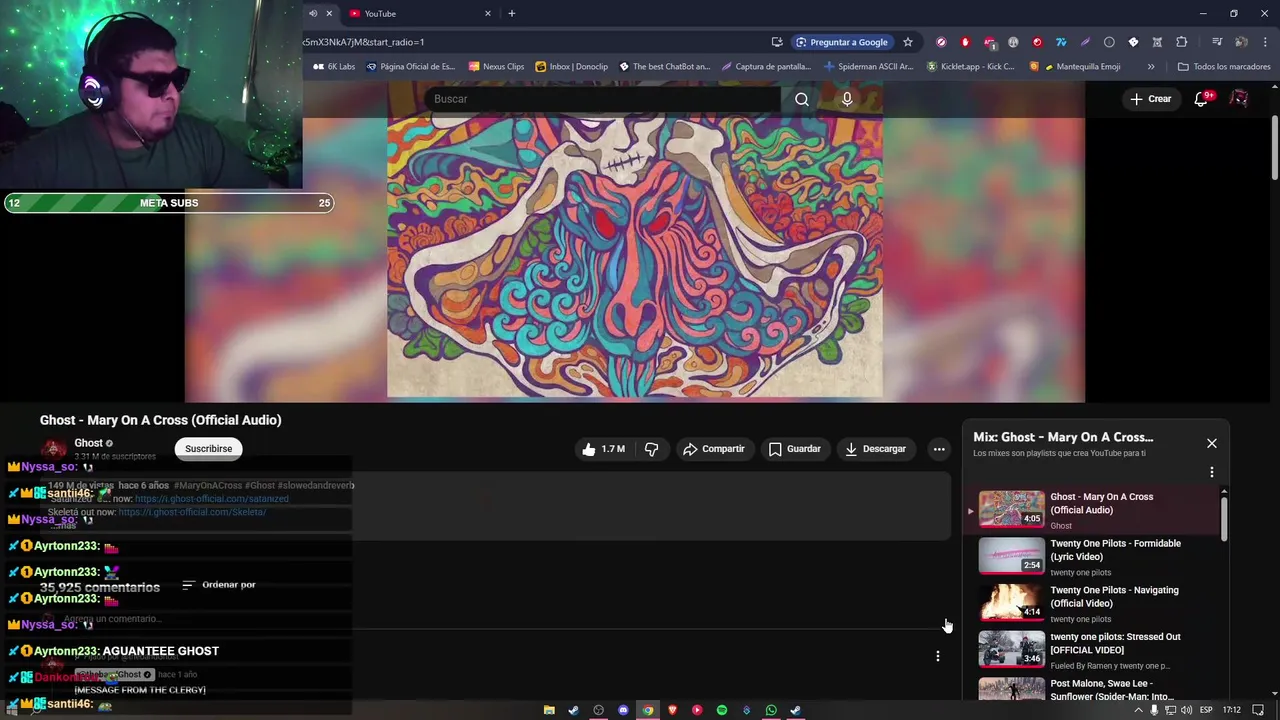The width and height of the screenshot is (1280, 720).
Task: Select twenty one pilots Stressed Out title
Action: [1115, 643]
